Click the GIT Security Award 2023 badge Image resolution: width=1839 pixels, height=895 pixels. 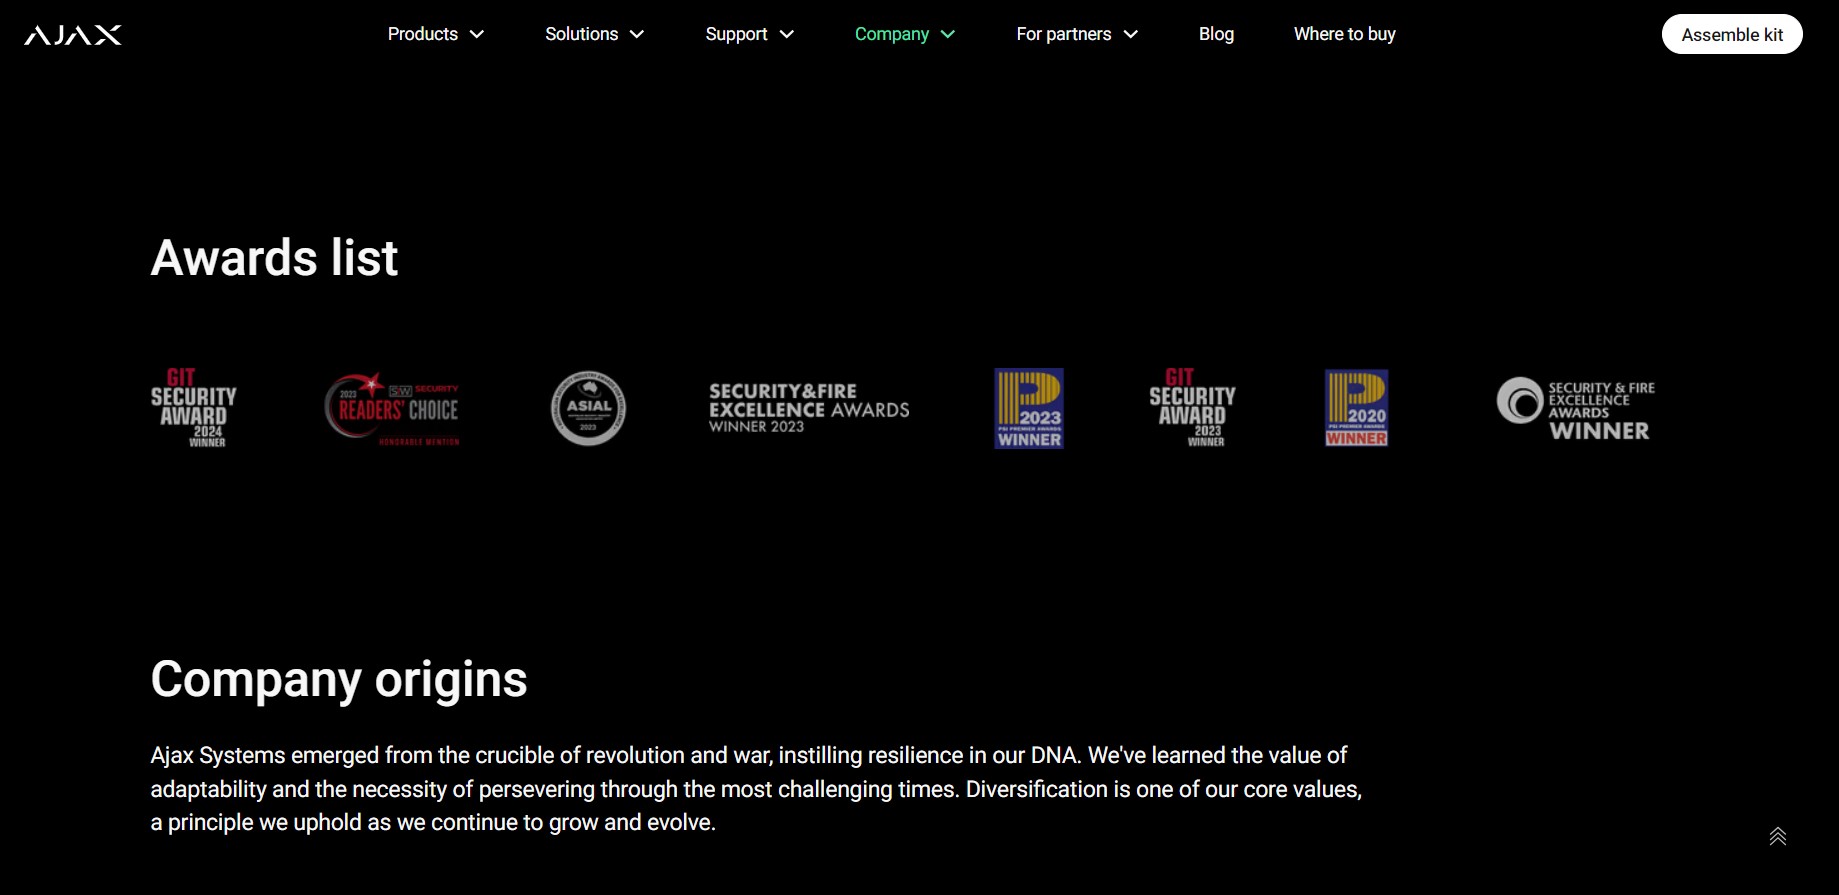[x=1193, y=408]
